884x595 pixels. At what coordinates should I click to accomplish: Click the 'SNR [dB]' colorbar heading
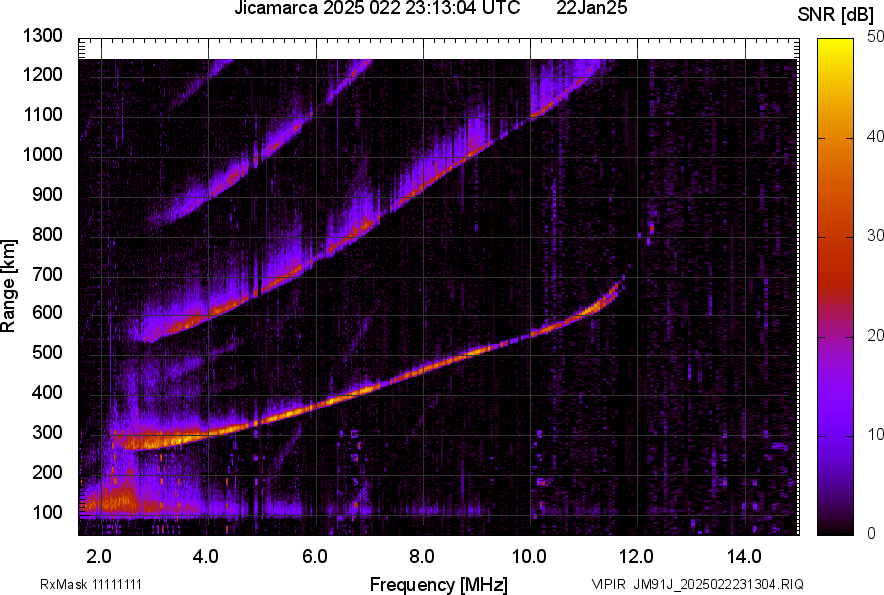tap(836, 15)
